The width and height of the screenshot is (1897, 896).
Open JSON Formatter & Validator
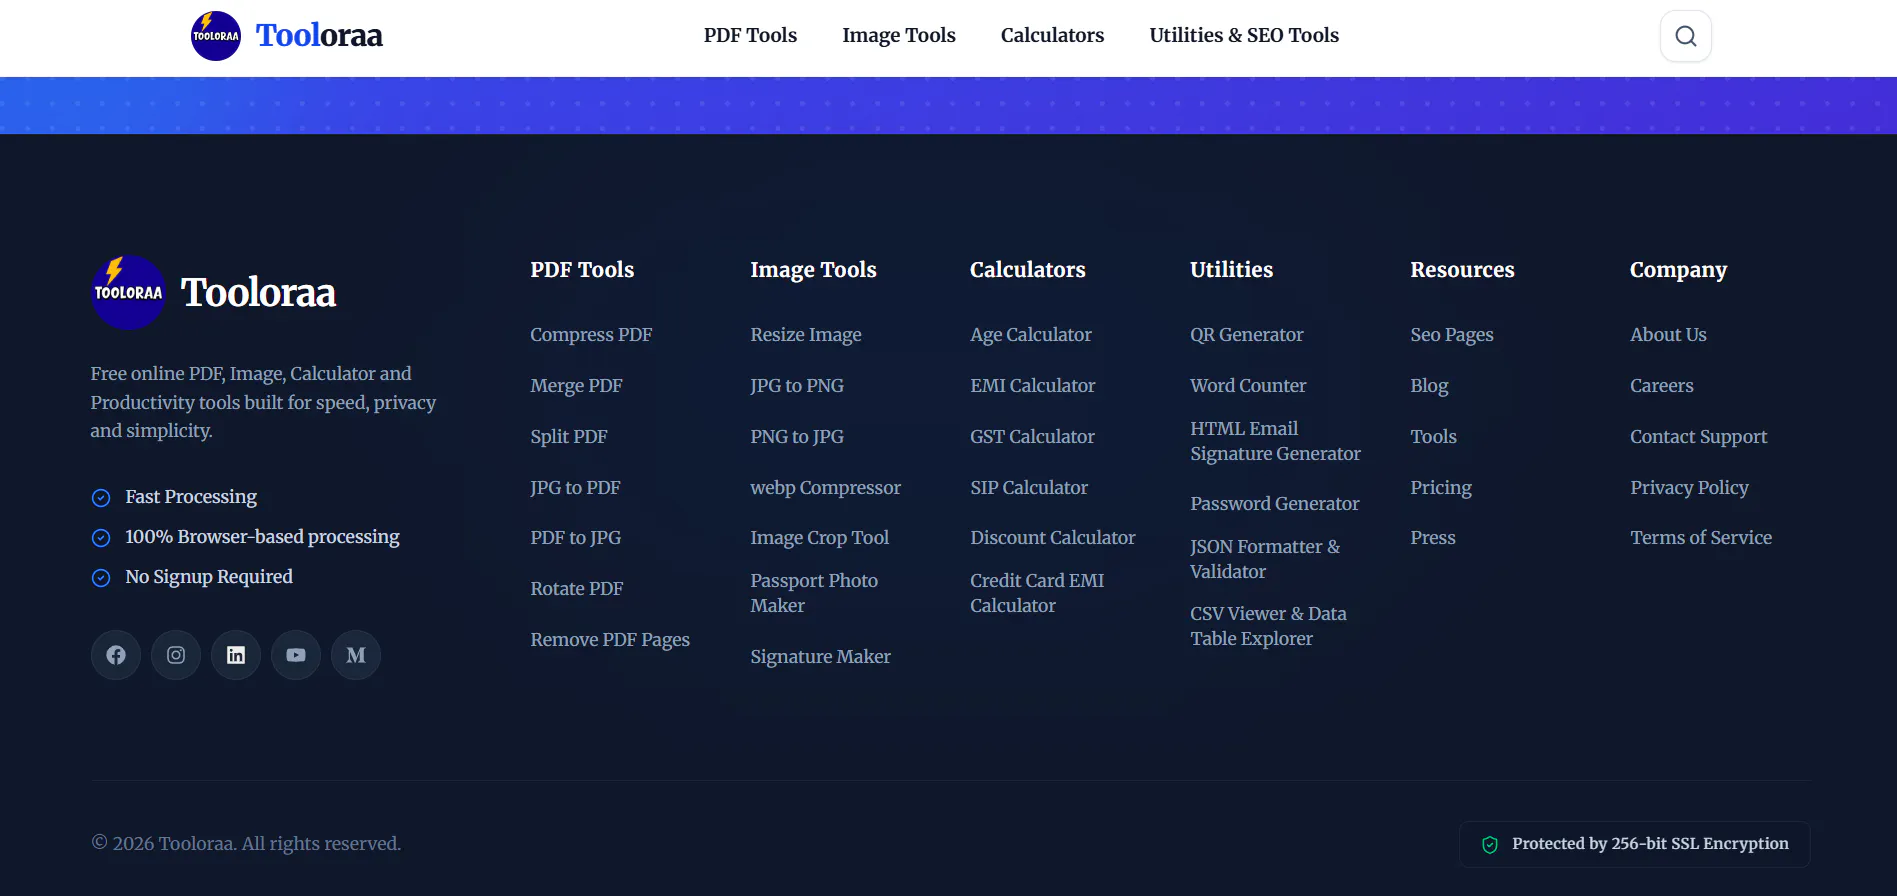pyautogui.click(x=1265, y=559)
